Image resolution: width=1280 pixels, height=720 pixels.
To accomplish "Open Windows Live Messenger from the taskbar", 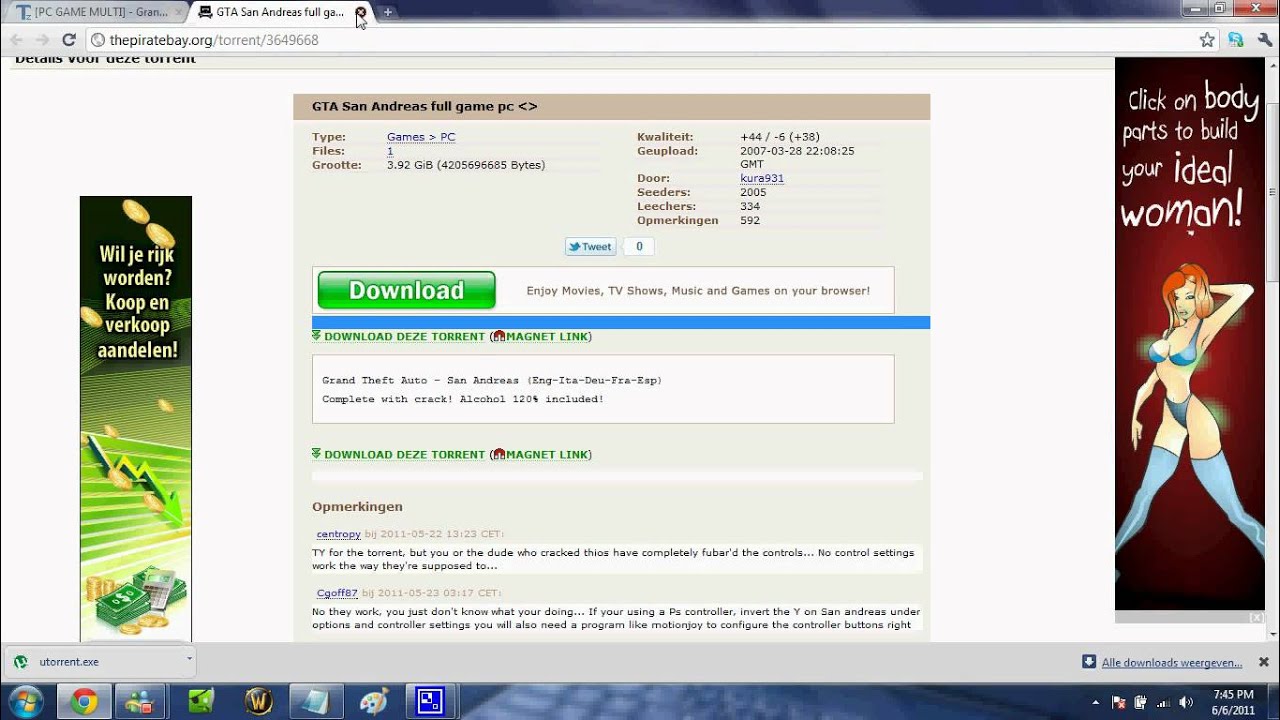I will (141, 702).
